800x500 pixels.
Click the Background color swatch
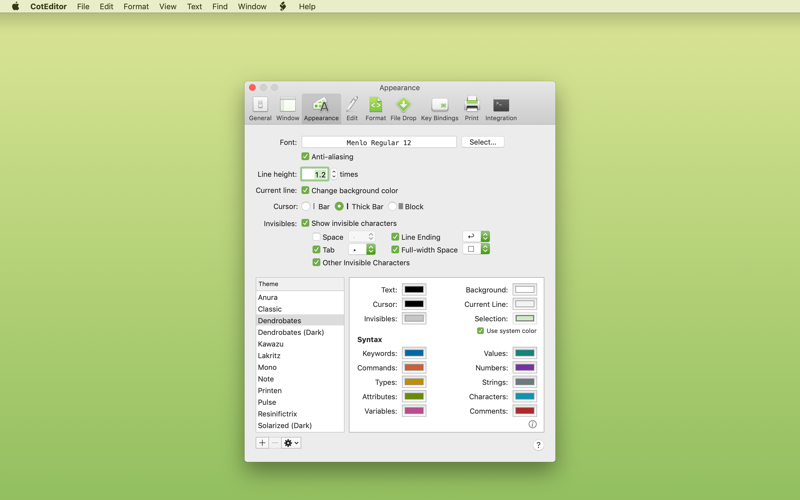coord(524,290)
